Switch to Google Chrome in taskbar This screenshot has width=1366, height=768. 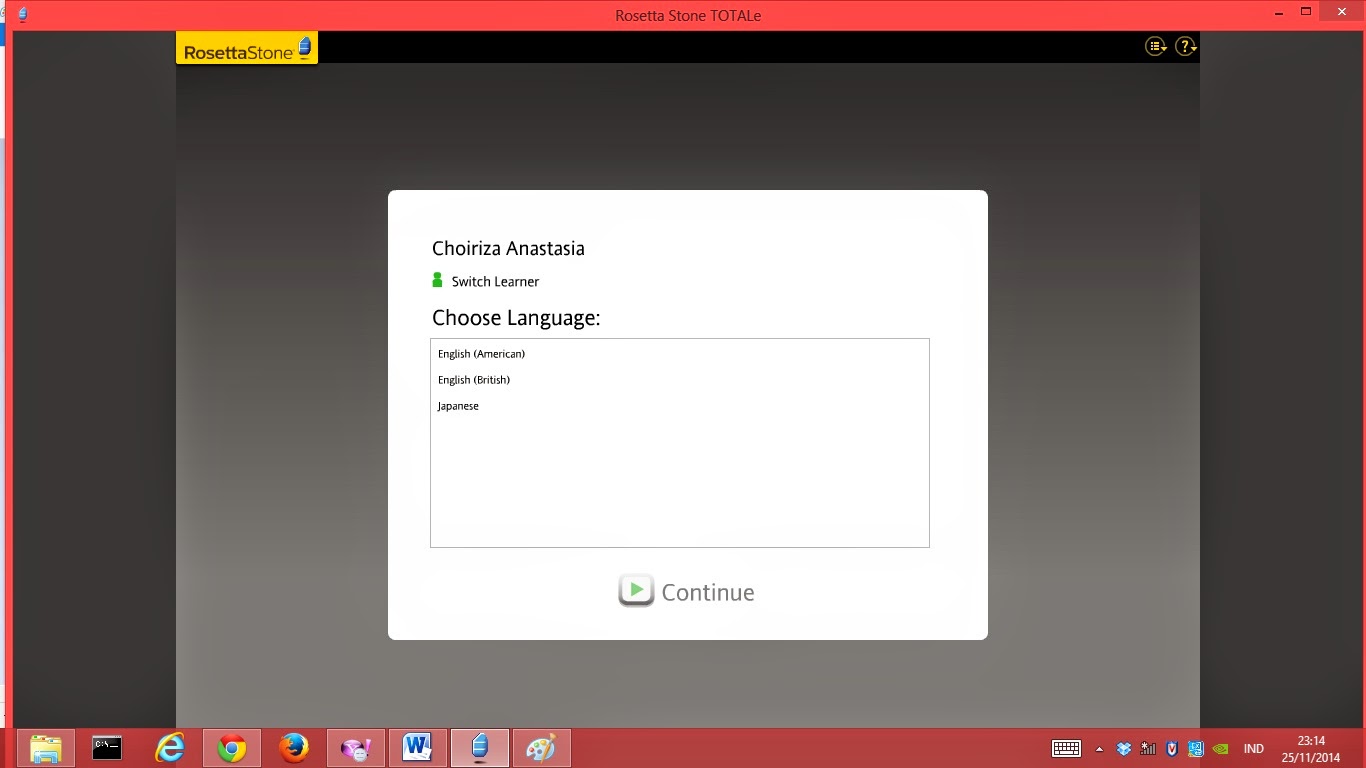tap(232, 748)
